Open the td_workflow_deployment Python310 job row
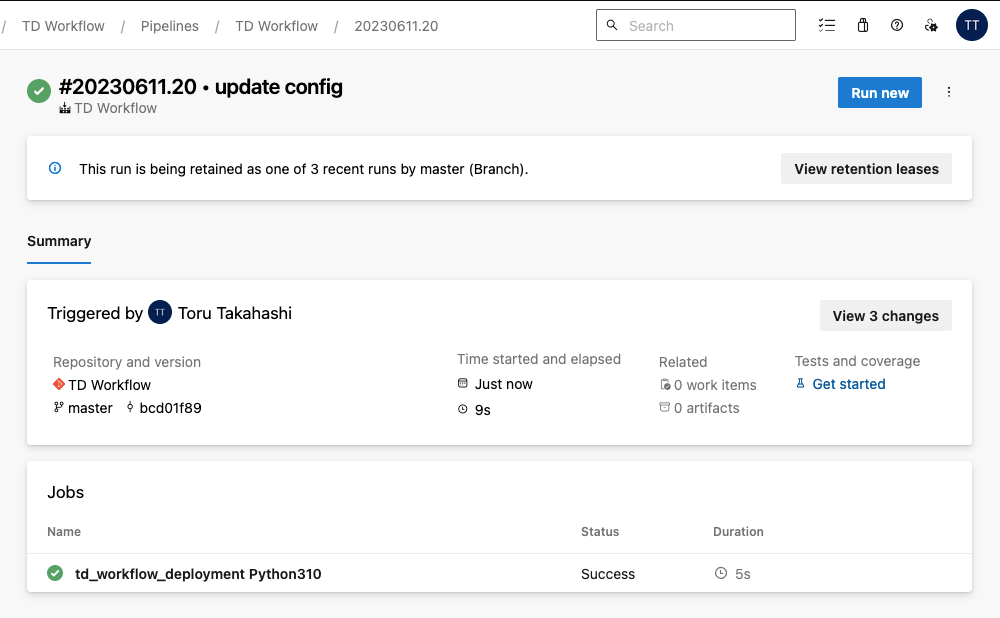The image size is (1000, 618). 198,574
